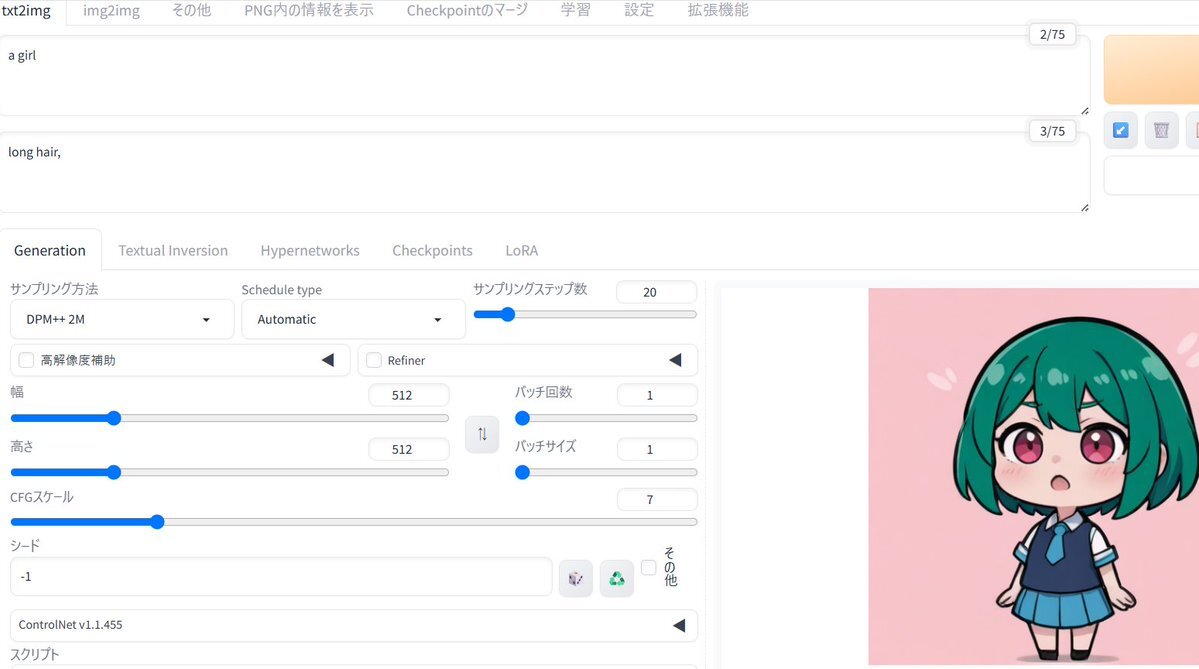This screenshot has width=1199, height=669.
Task: Click the シード seed input field
Action: [x=281, y=577]
